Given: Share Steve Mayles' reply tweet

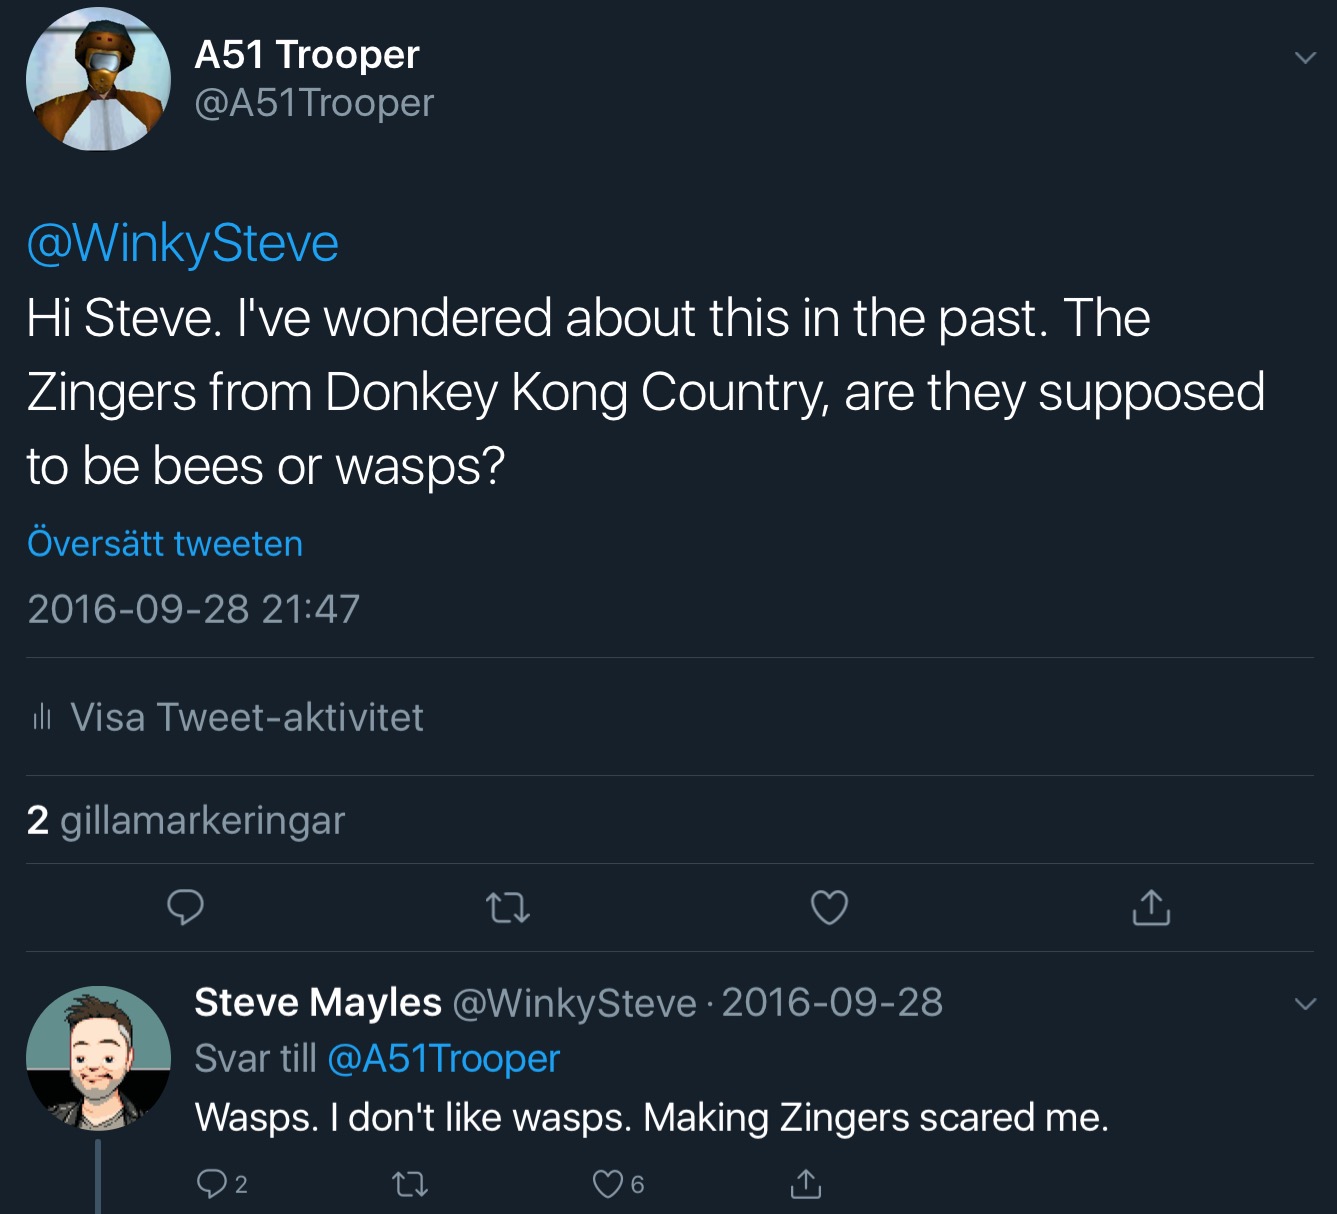Looking at the screenshot, I should click(x=805, y=1184).
